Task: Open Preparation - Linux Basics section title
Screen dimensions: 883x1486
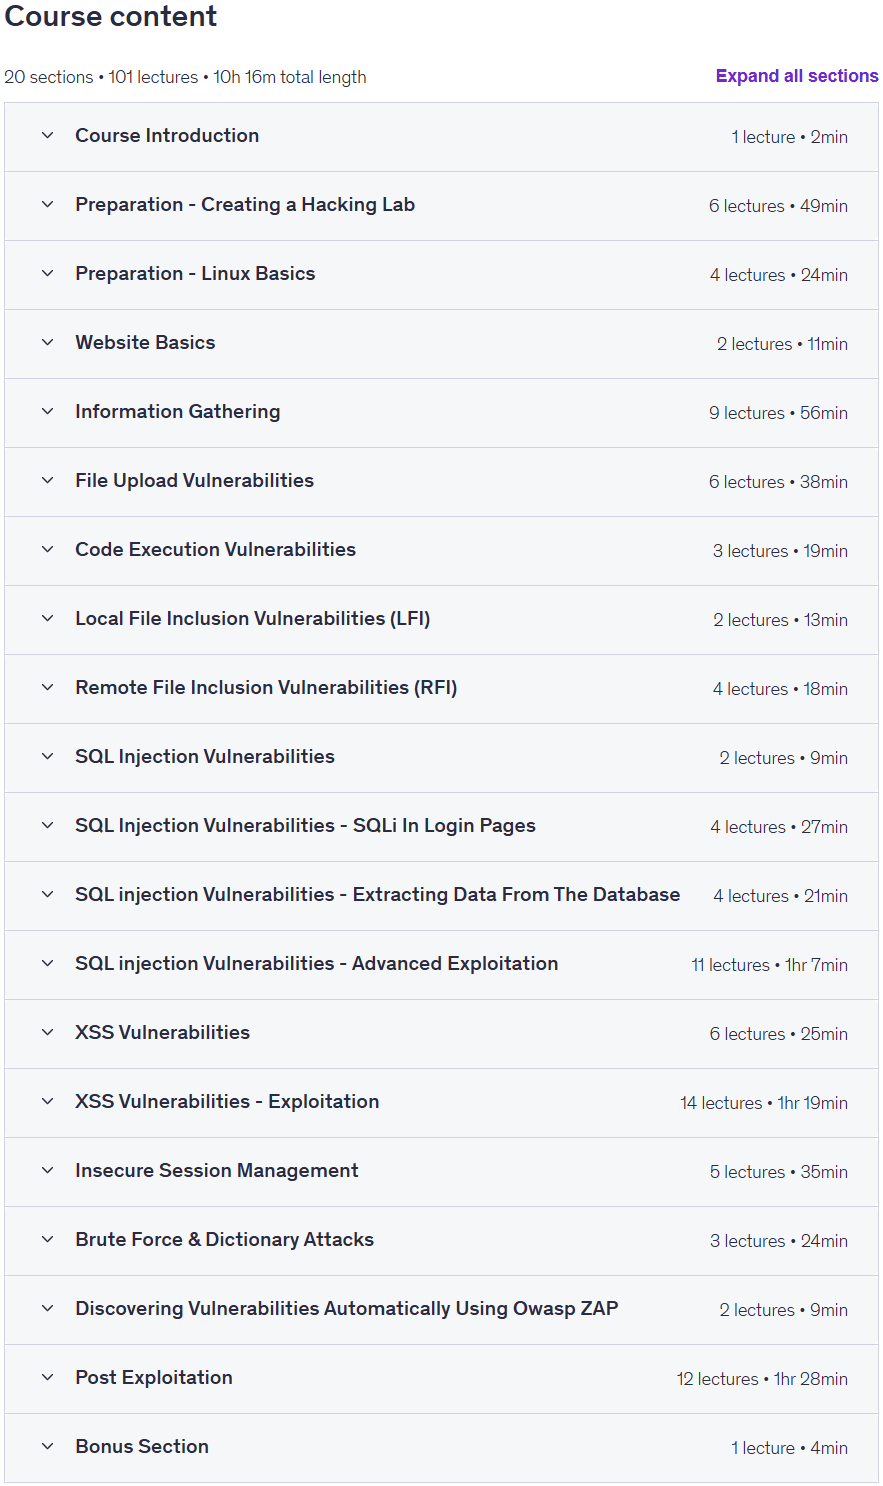Action: click(x=195, y=273)
